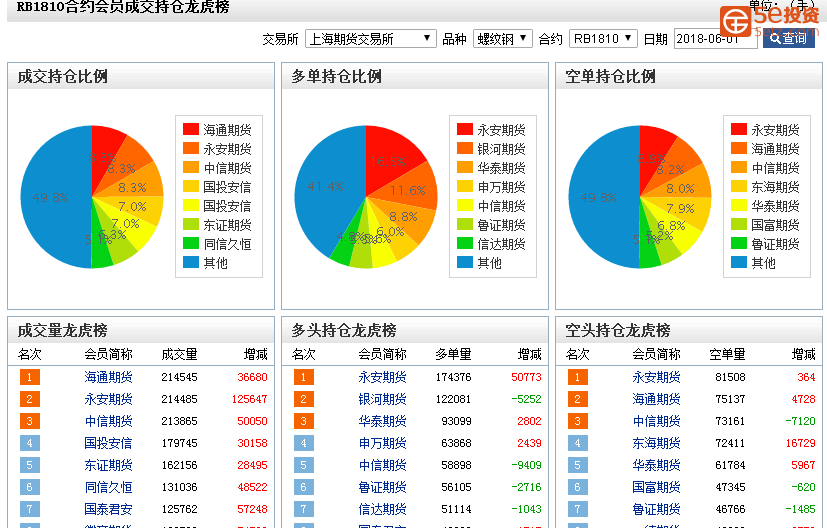Open the 合约 RB1810 contract dropdown
Screen dimensions: 827x528
[603, 39]
